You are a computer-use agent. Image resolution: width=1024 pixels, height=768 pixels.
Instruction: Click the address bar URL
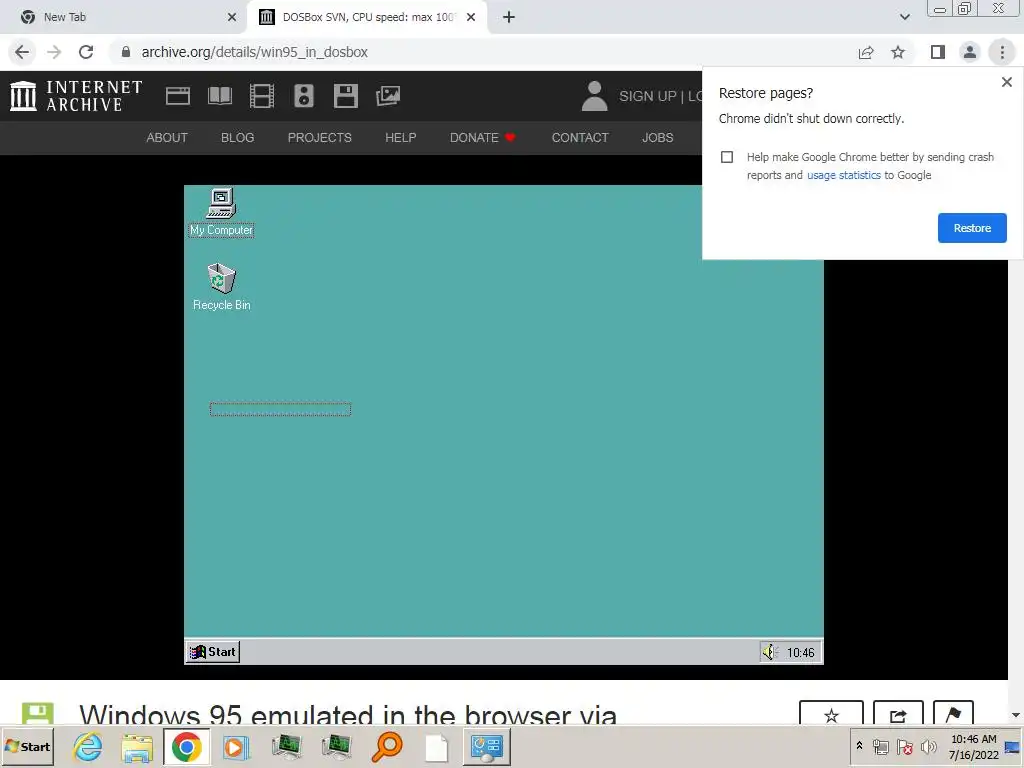pos(255,52)
